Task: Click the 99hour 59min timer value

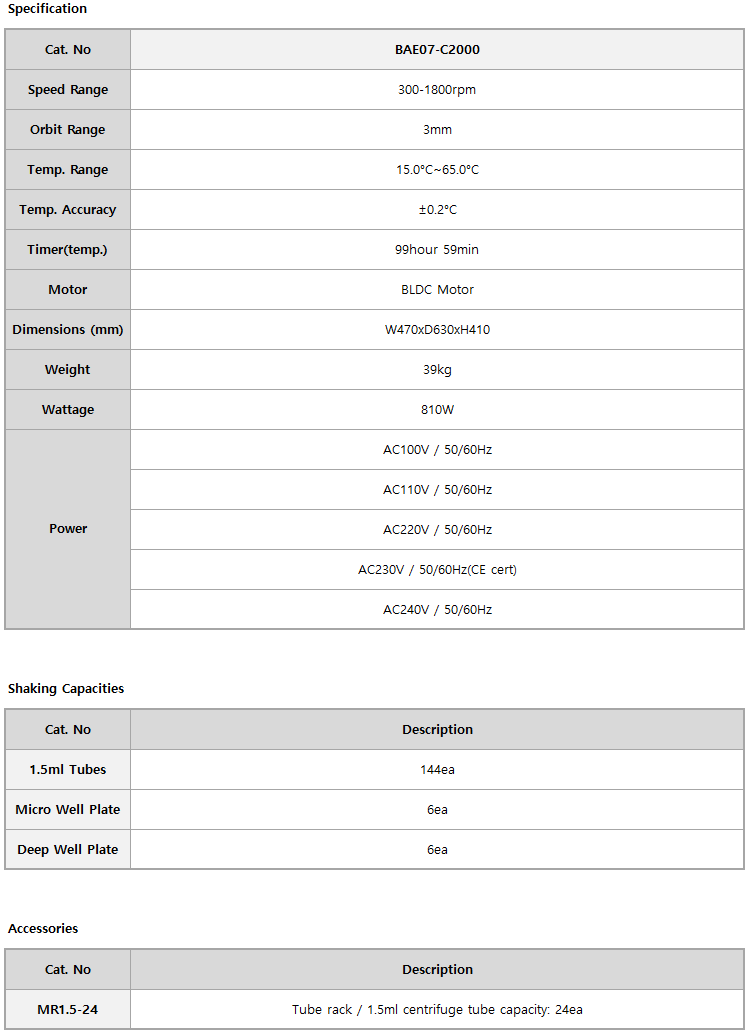Action: [437, 250]
